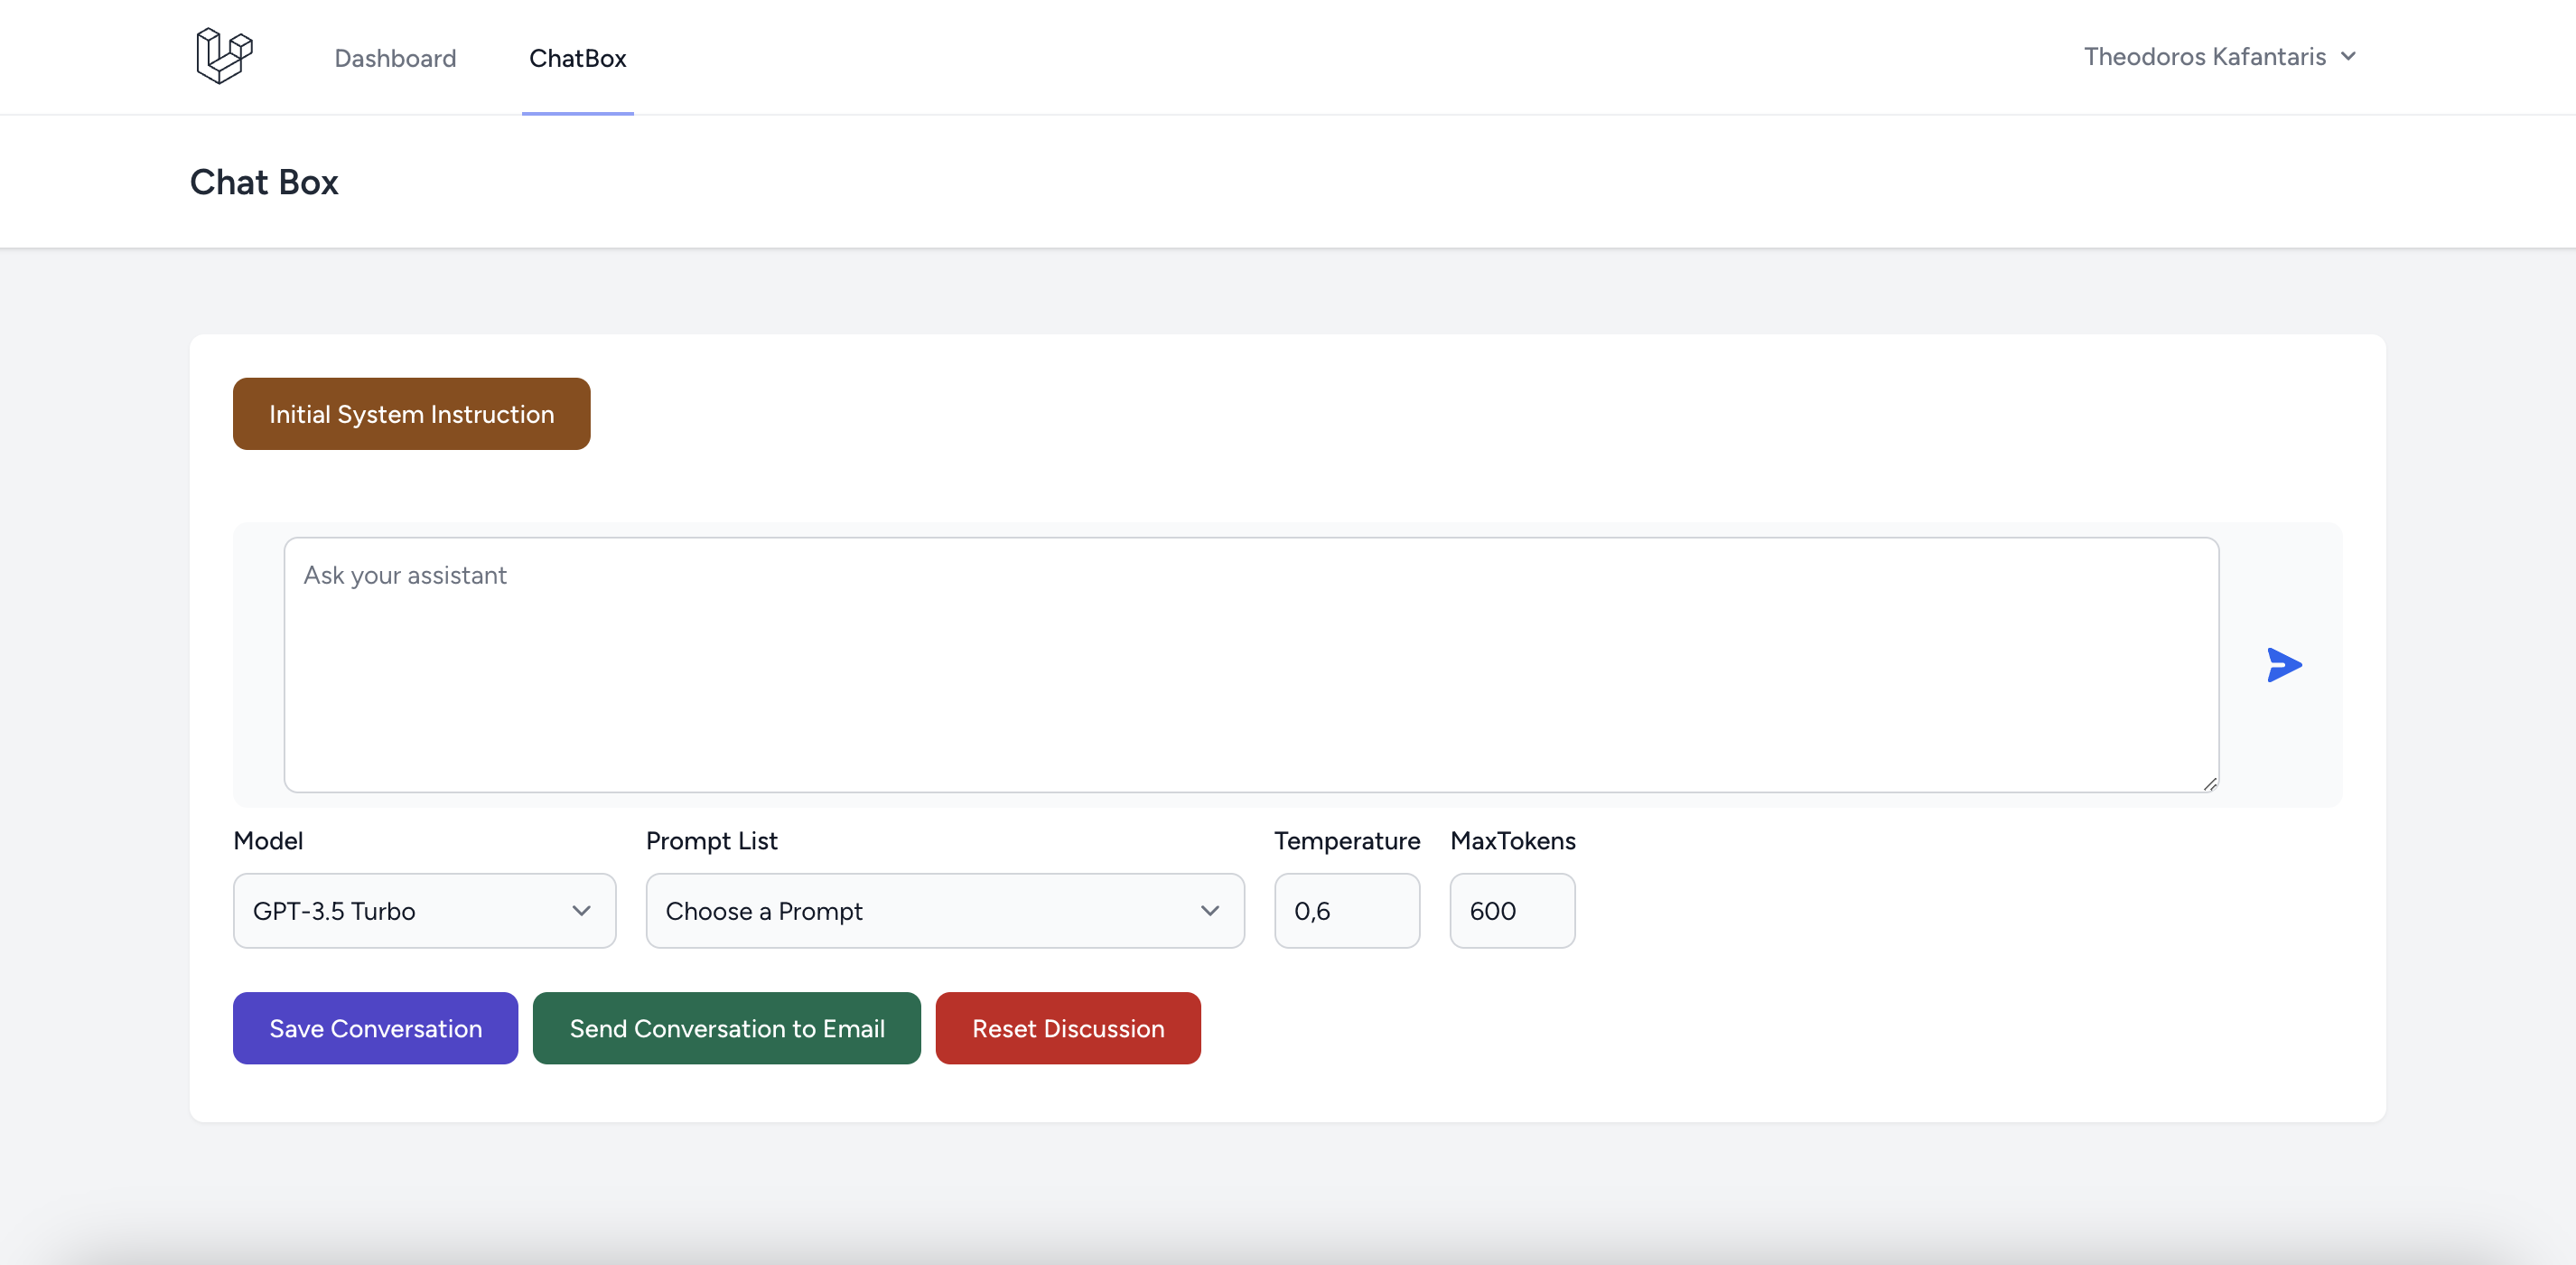
Task: Click the MaxTokens input field
Action: coord(1511,910)
